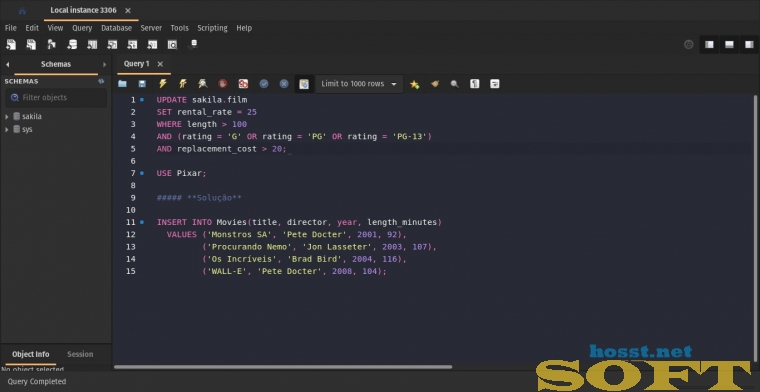Screen dimensions: 760x392
Task: Open the search table data icon
Action: tap(173, 45)
